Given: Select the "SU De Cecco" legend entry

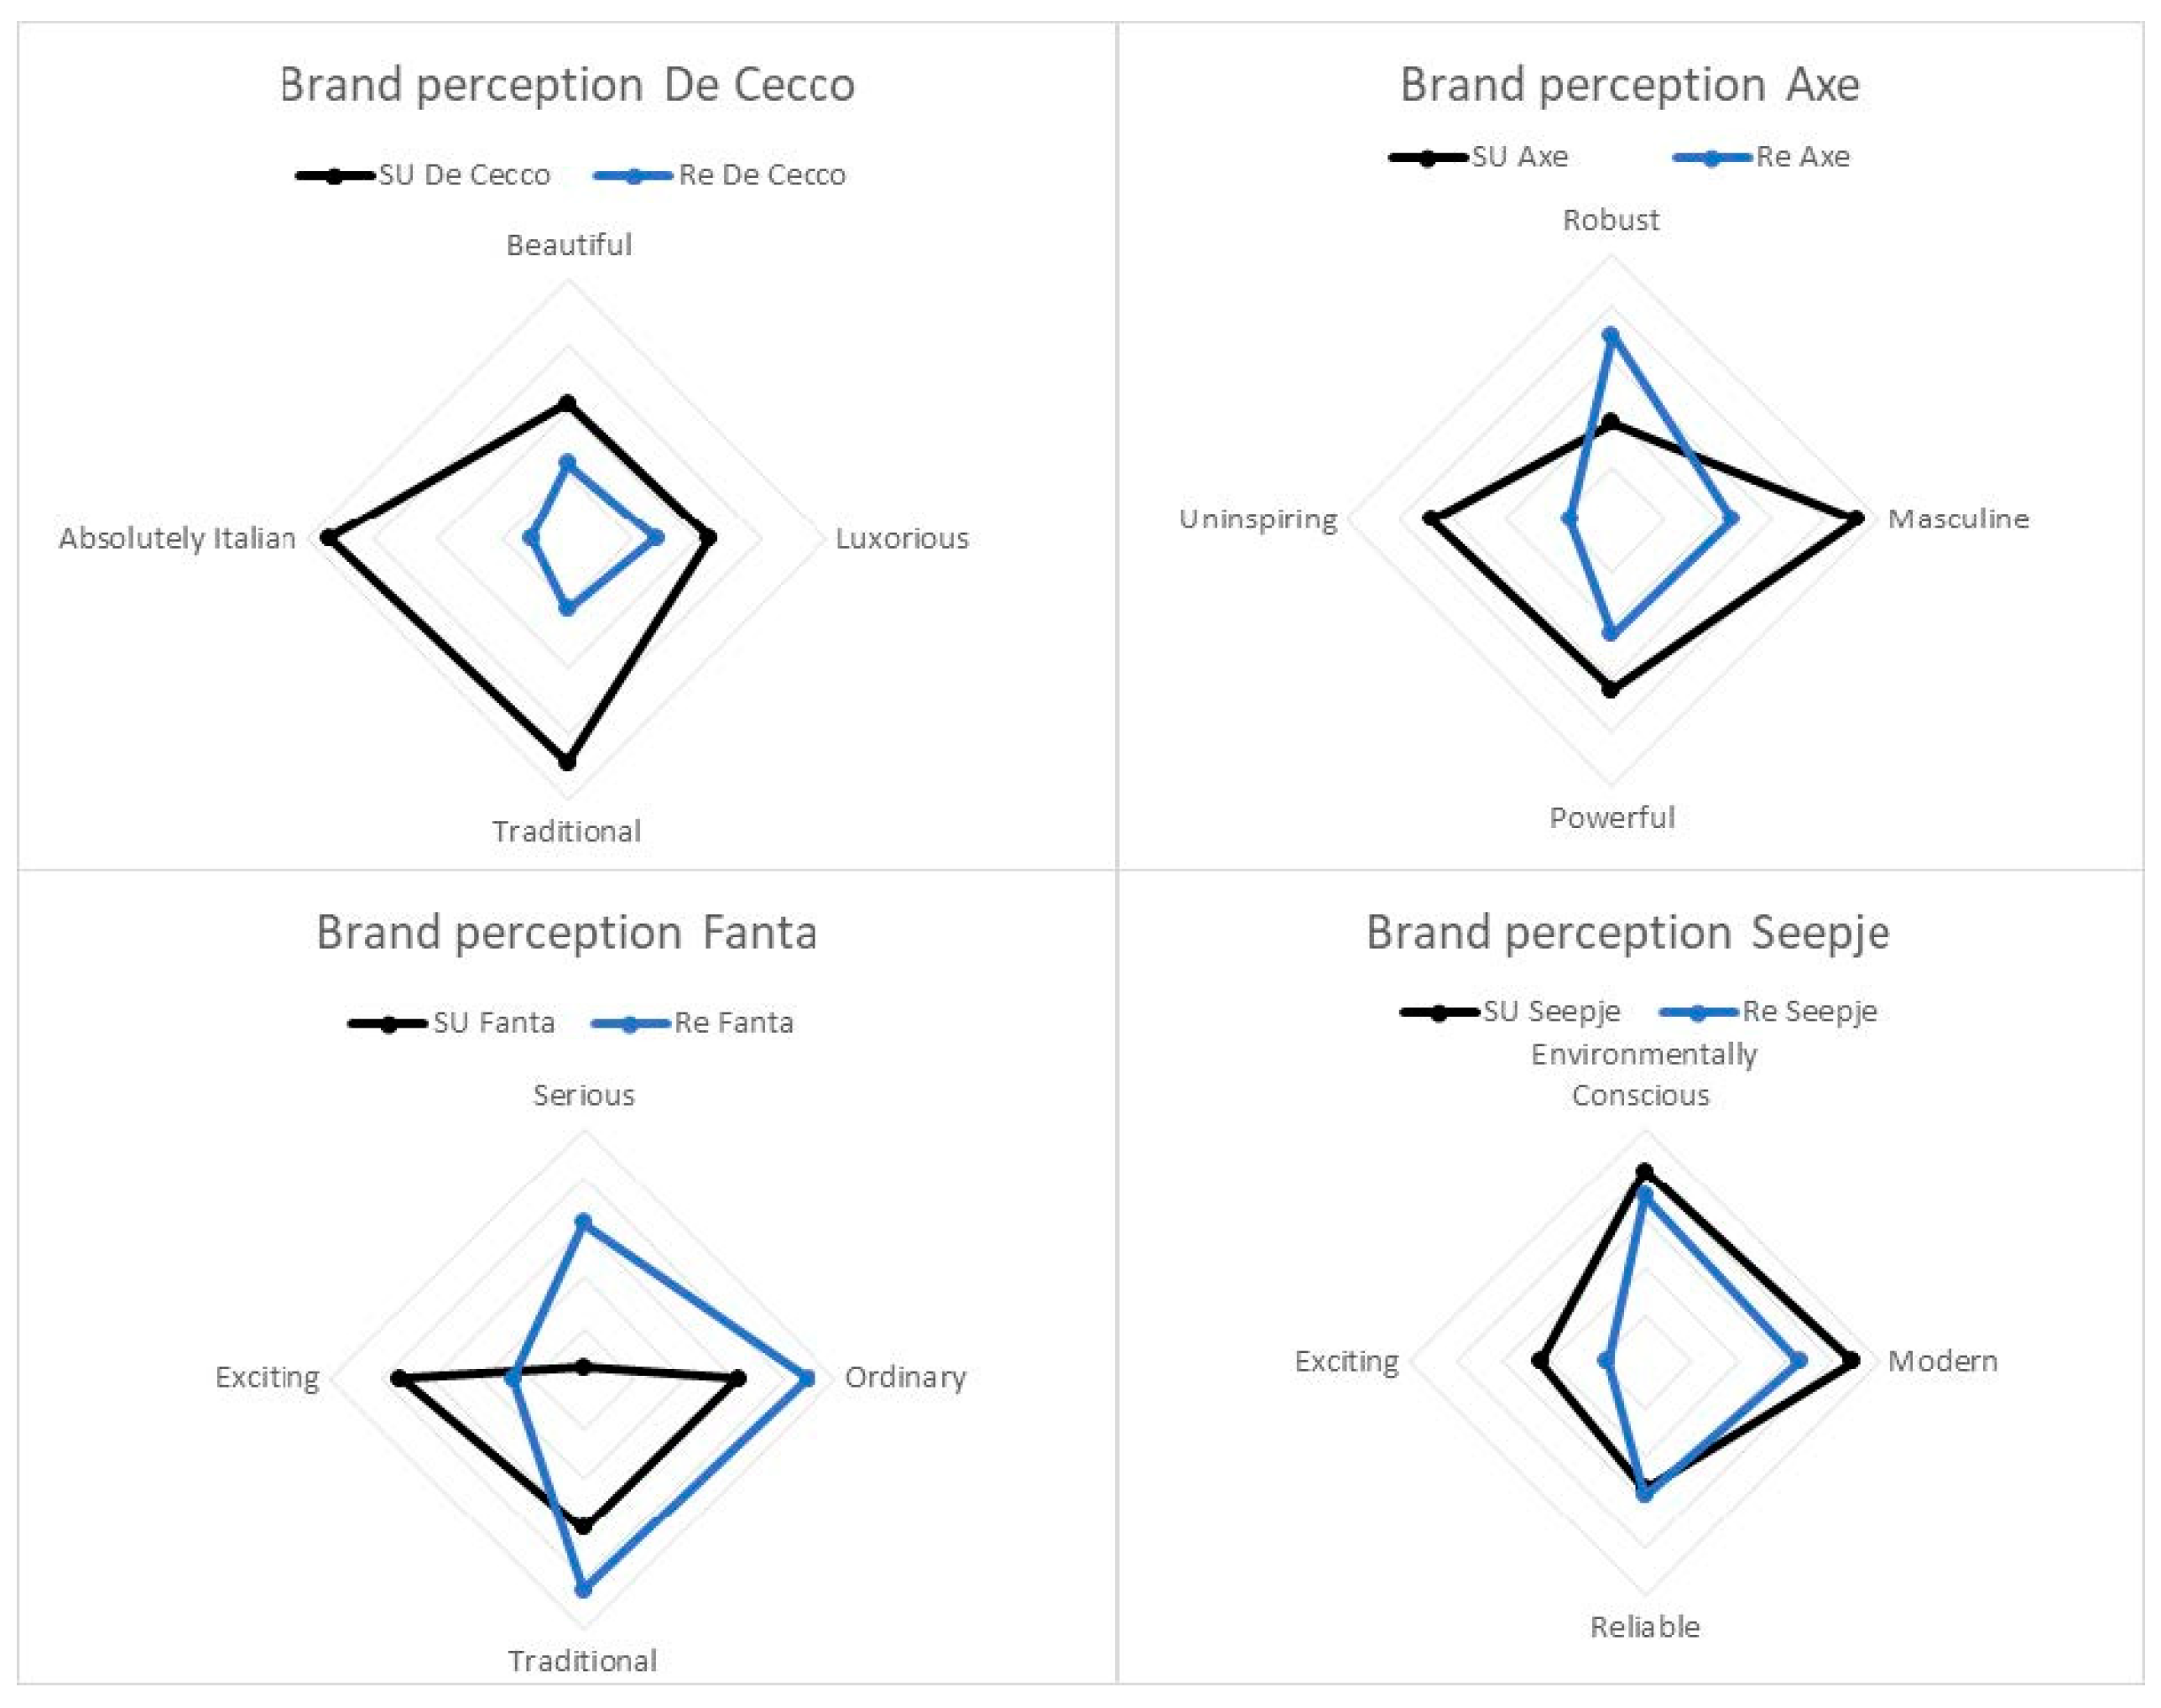Looking at the screenshot, I should coord(463,175).
